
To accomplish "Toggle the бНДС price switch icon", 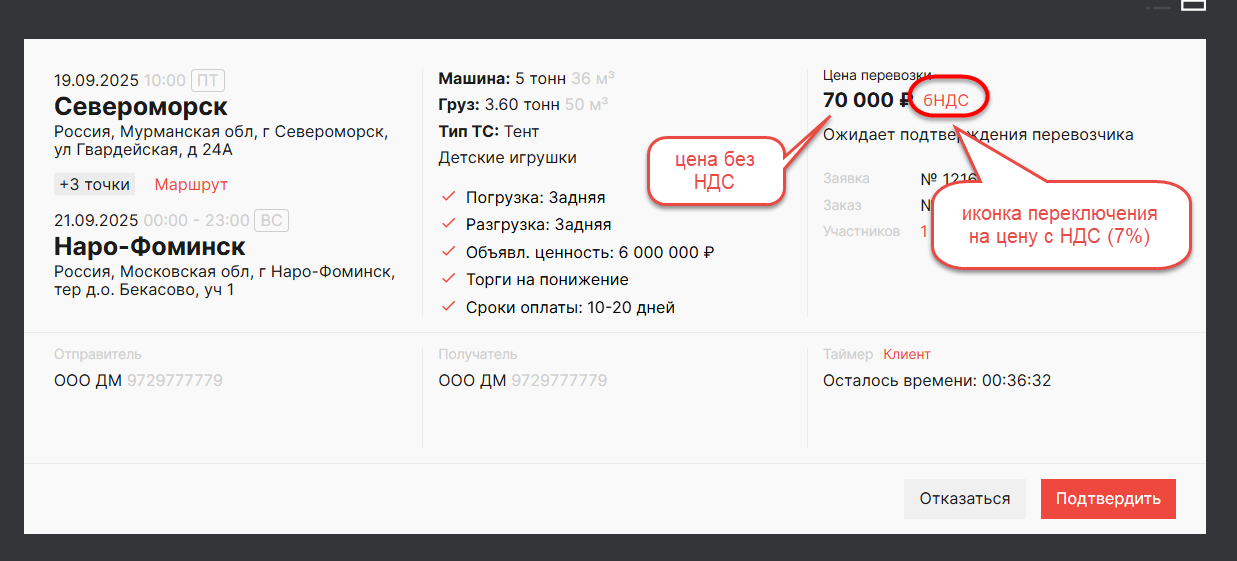I will 946,100.
